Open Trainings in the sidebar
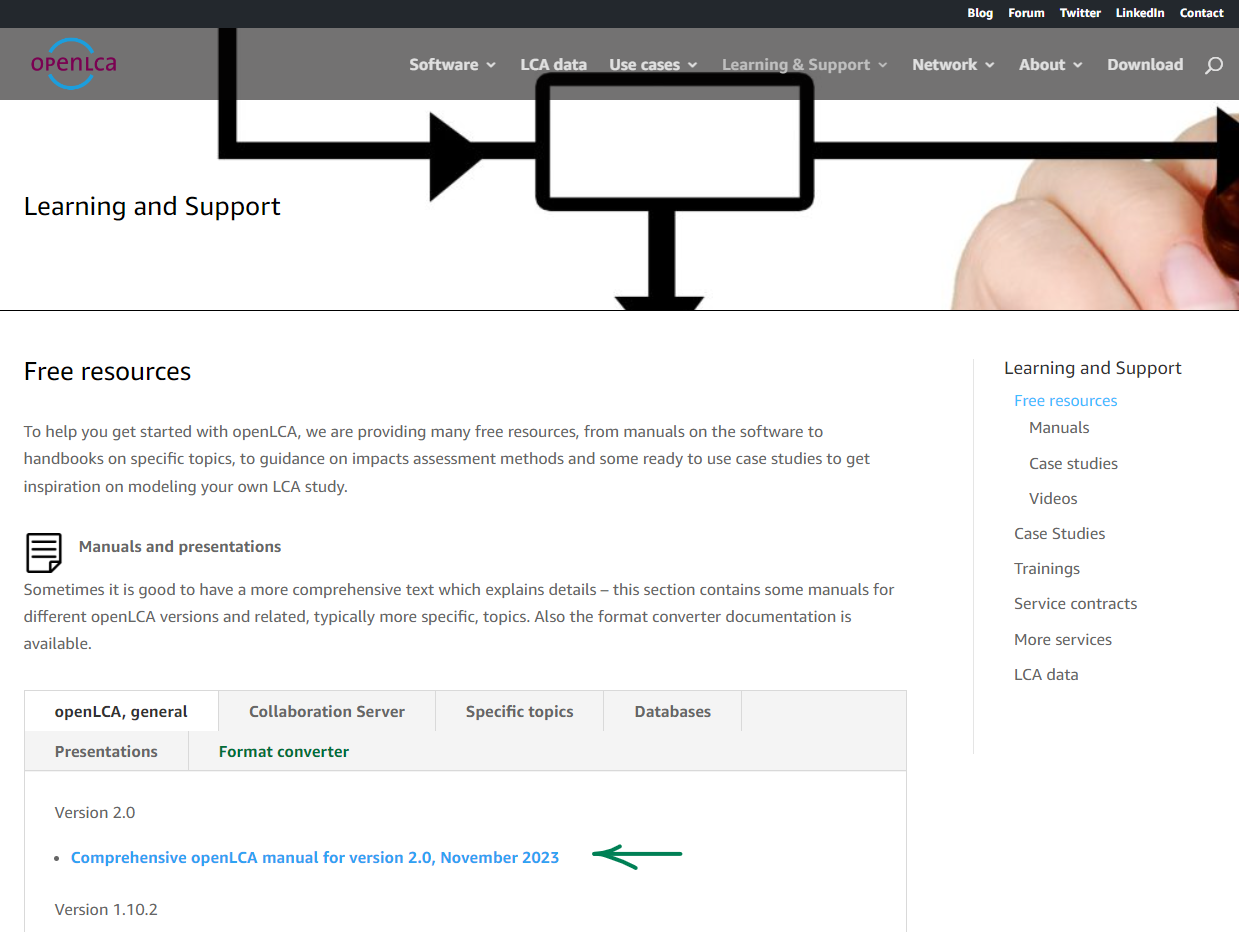This screenshot has width=1239, height=932. click(x=1046, y=569)
